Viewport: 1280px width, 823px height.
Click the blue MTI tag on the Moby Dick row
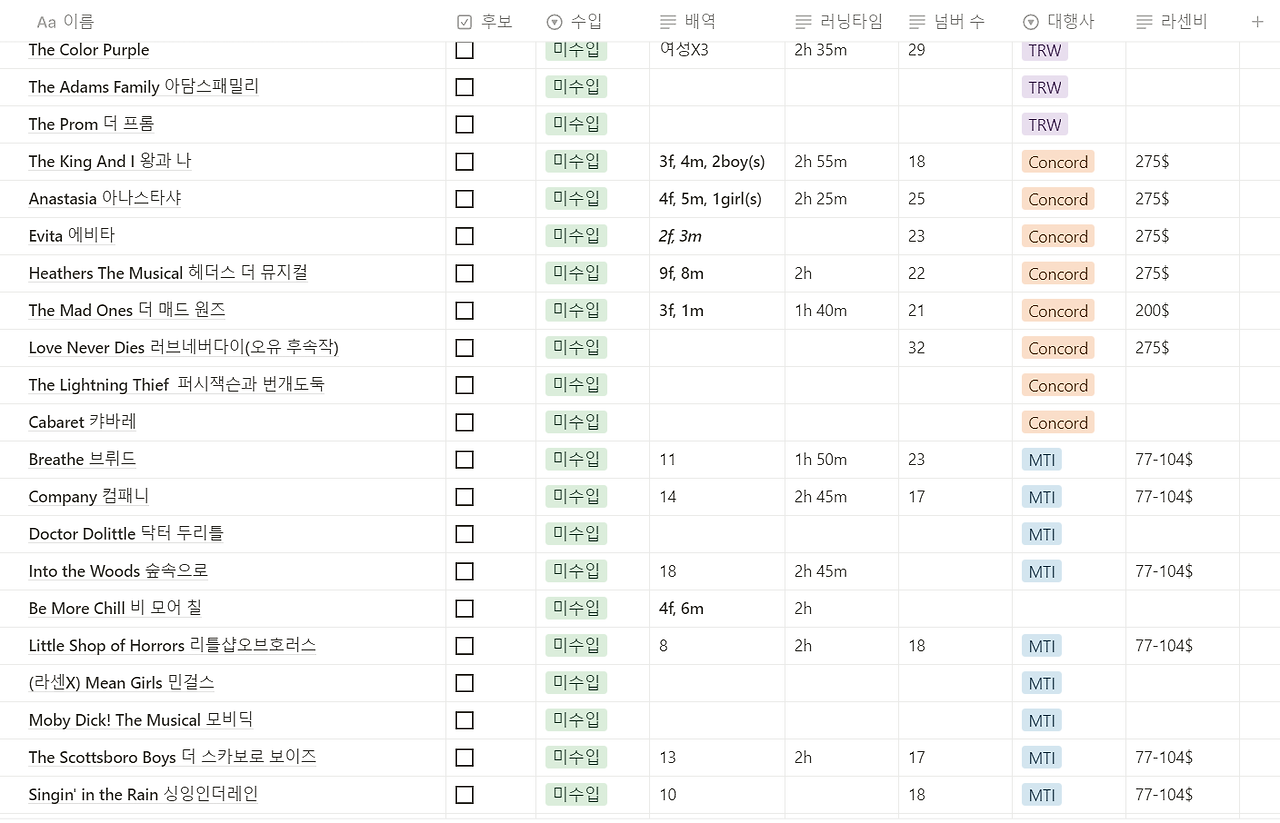[1041, 720]
